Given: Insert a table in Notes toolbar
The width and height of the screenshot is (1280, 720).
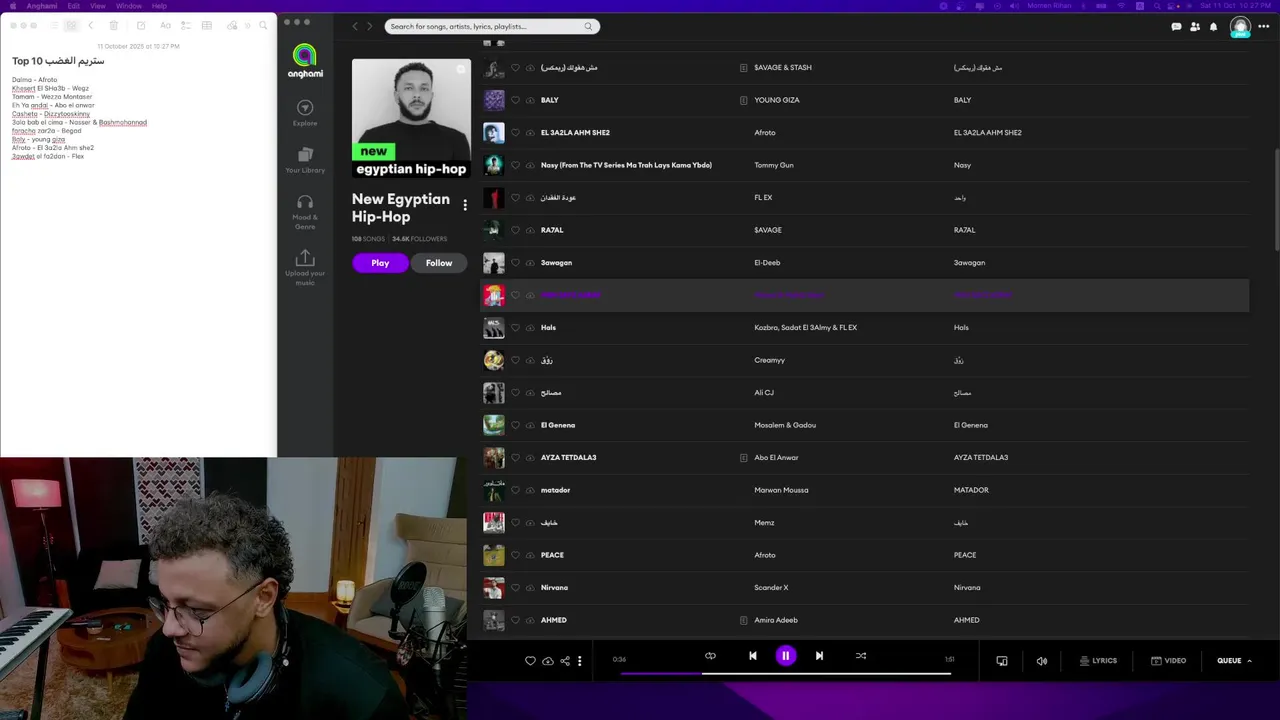Looking at the screenshot, I should pyautogui.click(x=206, y=25).
